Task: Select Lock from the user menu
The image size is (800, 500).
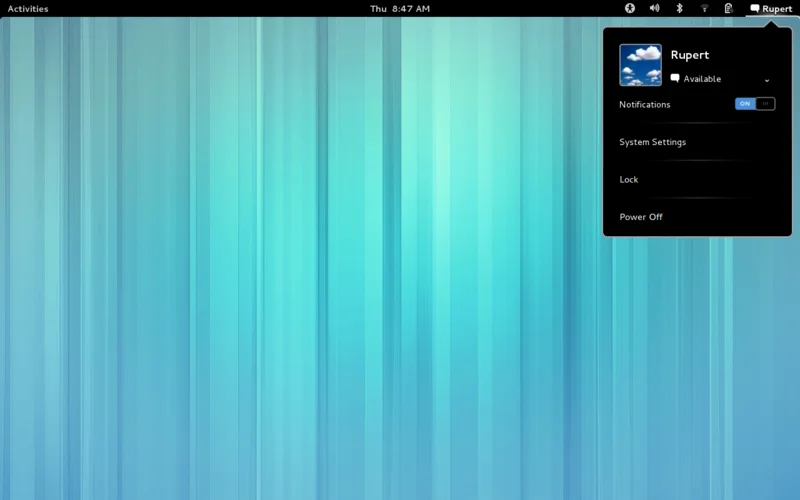Action: pyautogui.click(x=629, y=179)
